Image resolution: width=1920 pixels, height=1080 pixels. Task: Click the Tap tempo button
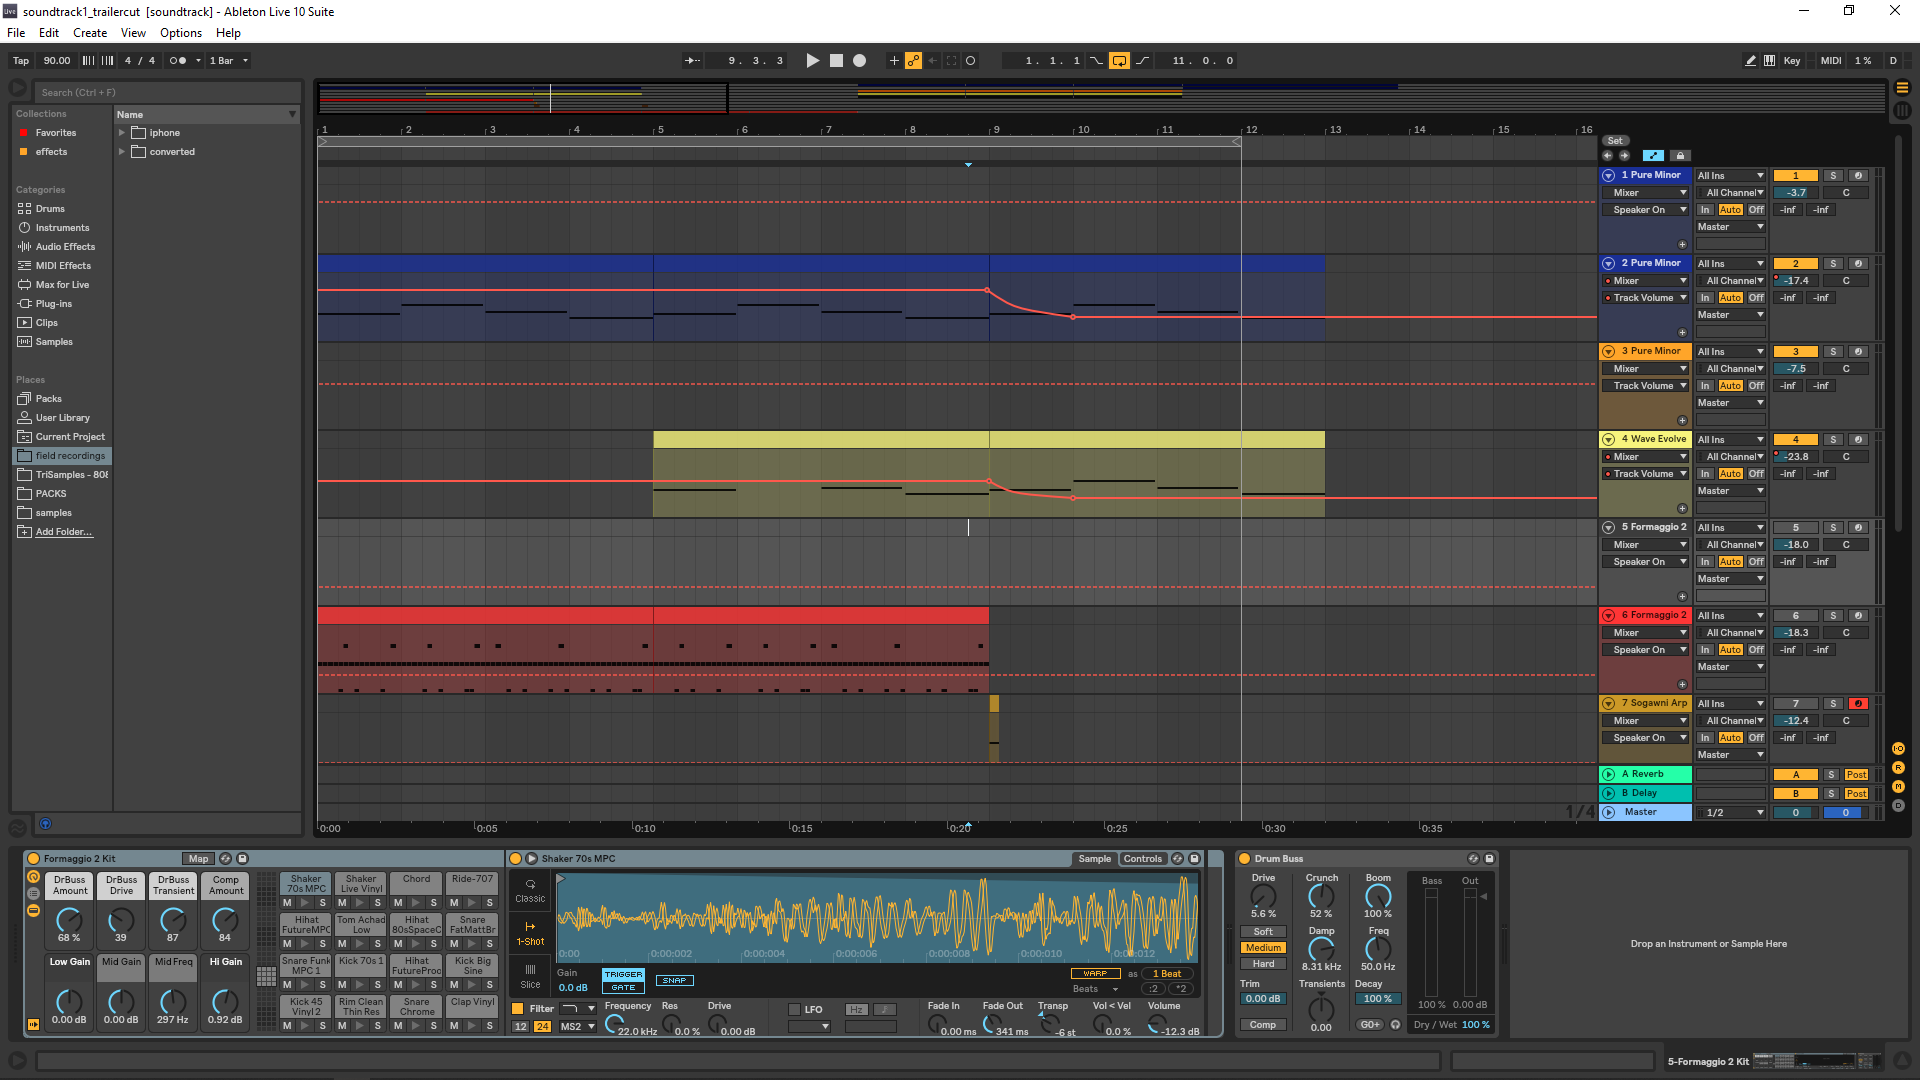click(21, 61)
